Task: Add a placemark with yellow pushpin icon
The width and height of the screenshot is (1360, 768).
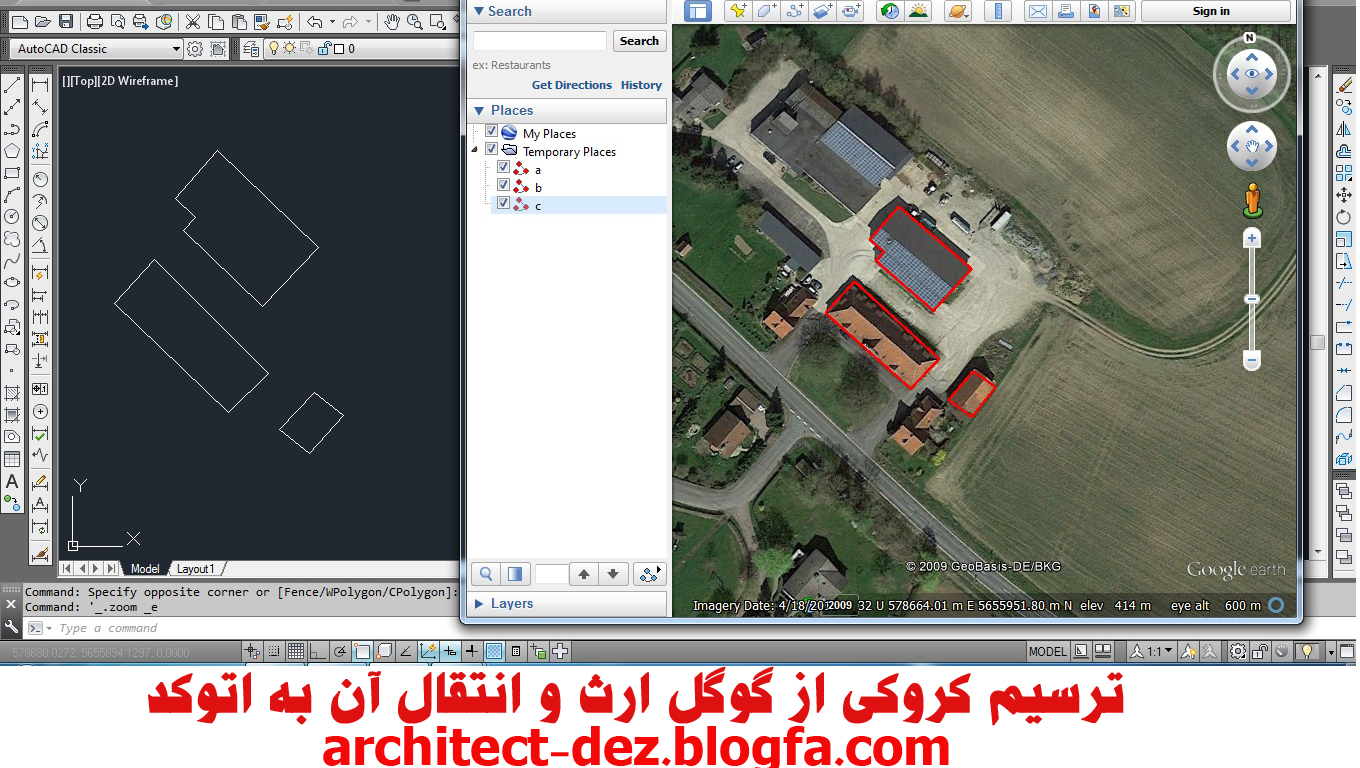Action: [738, 11]
